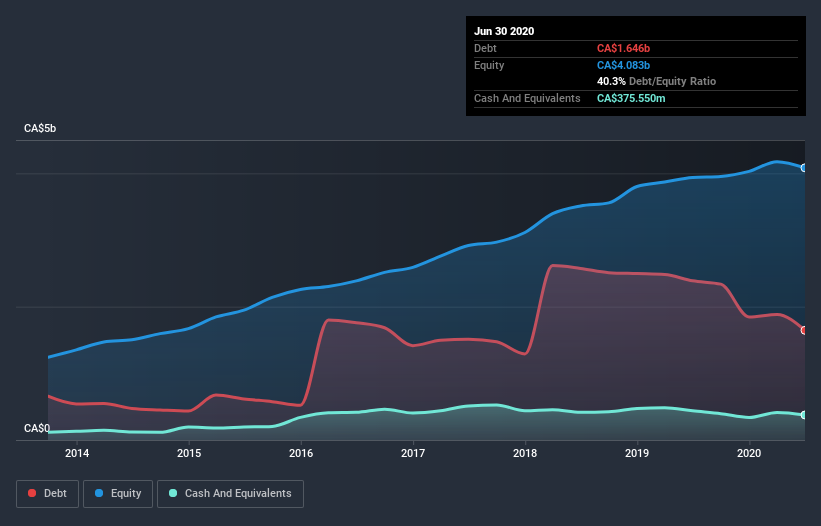This screenshot has width=821, height=526.
Task: Click the Jun 30 2020 tooltip date
Action: [504, 31]
